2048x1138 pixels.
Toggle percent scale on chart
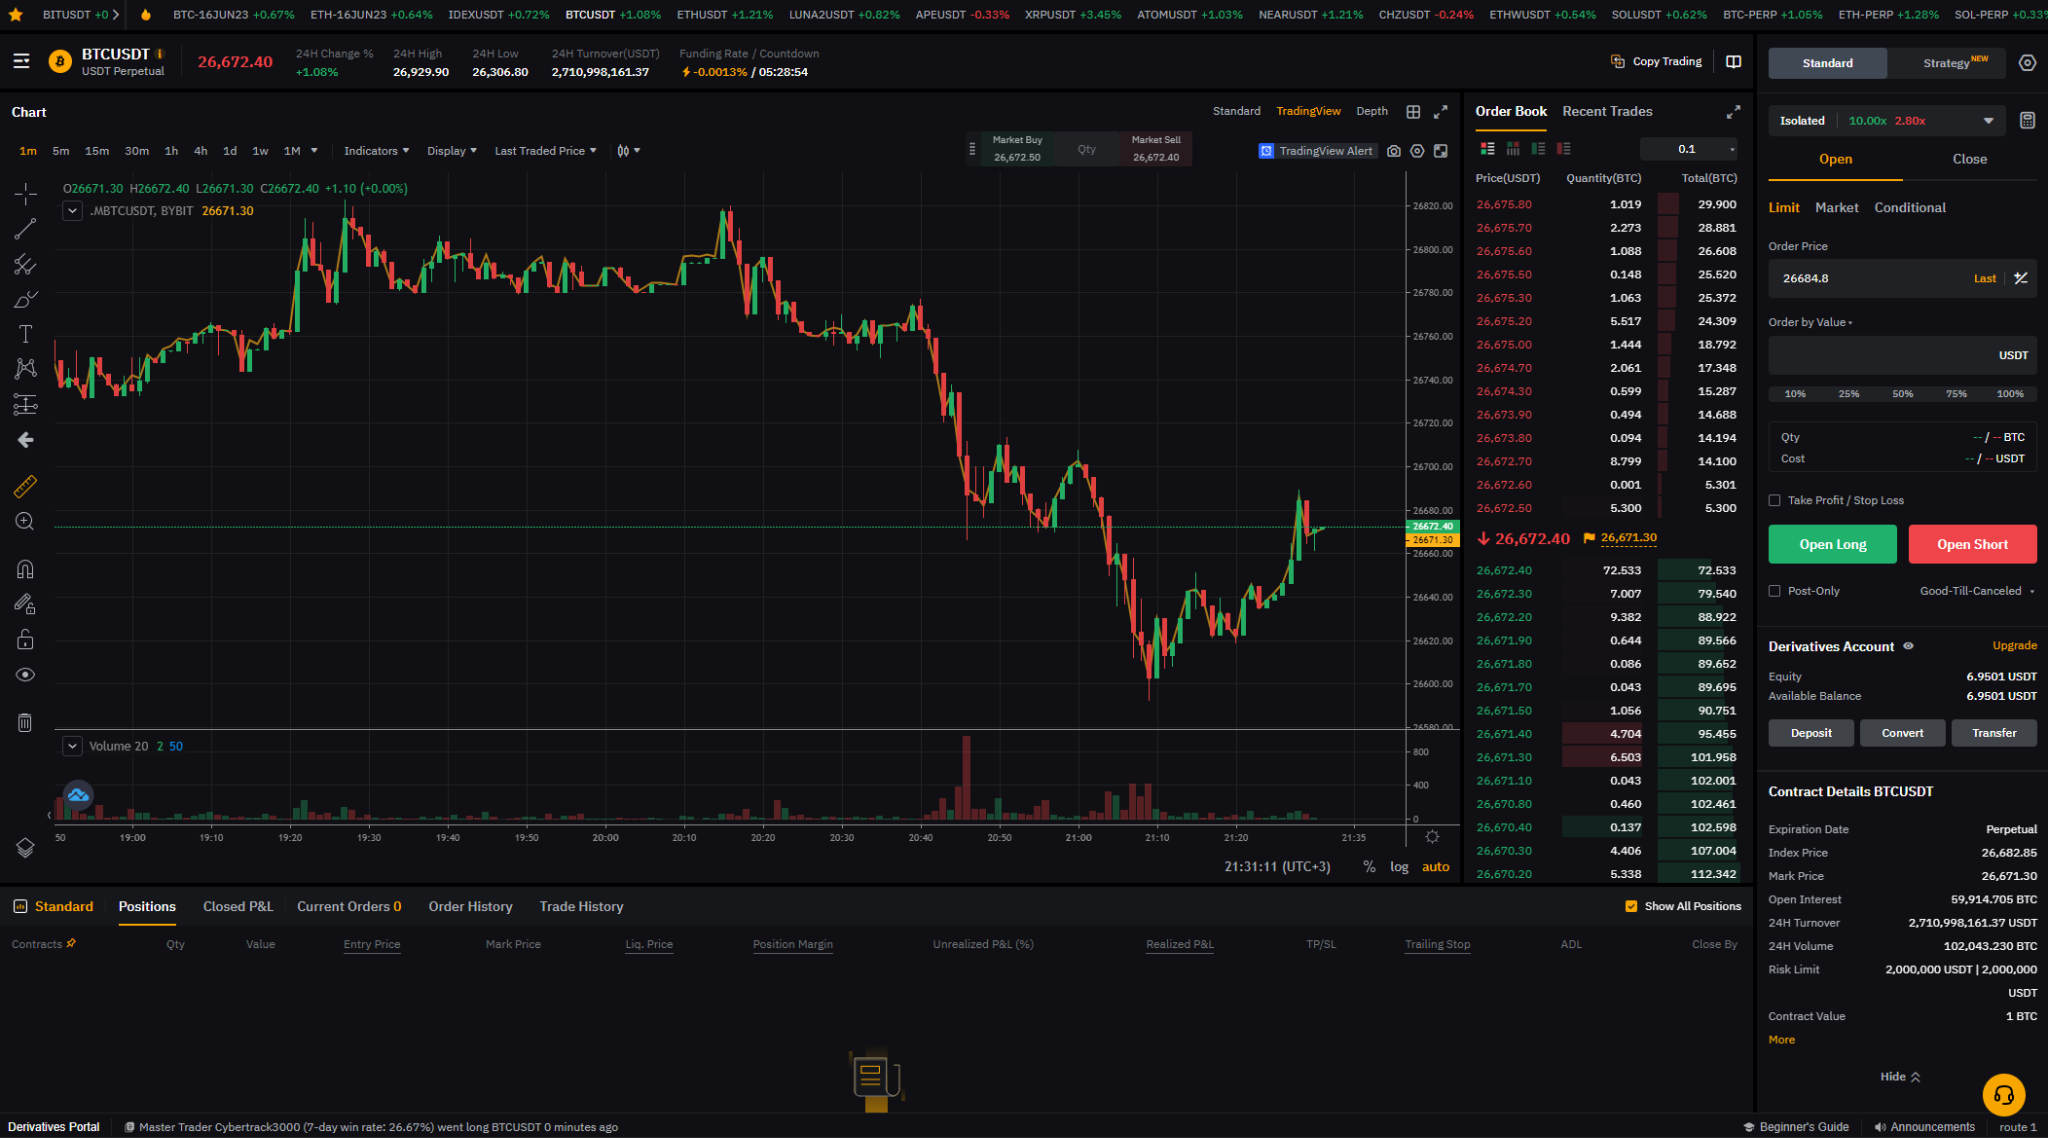coord(1369,867)
